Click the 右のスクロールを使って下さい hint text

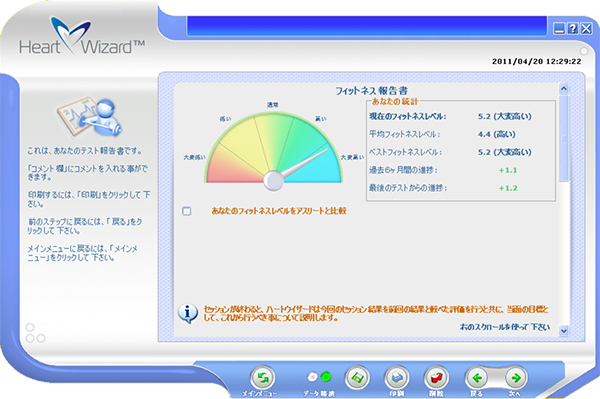tap(505, 327)
